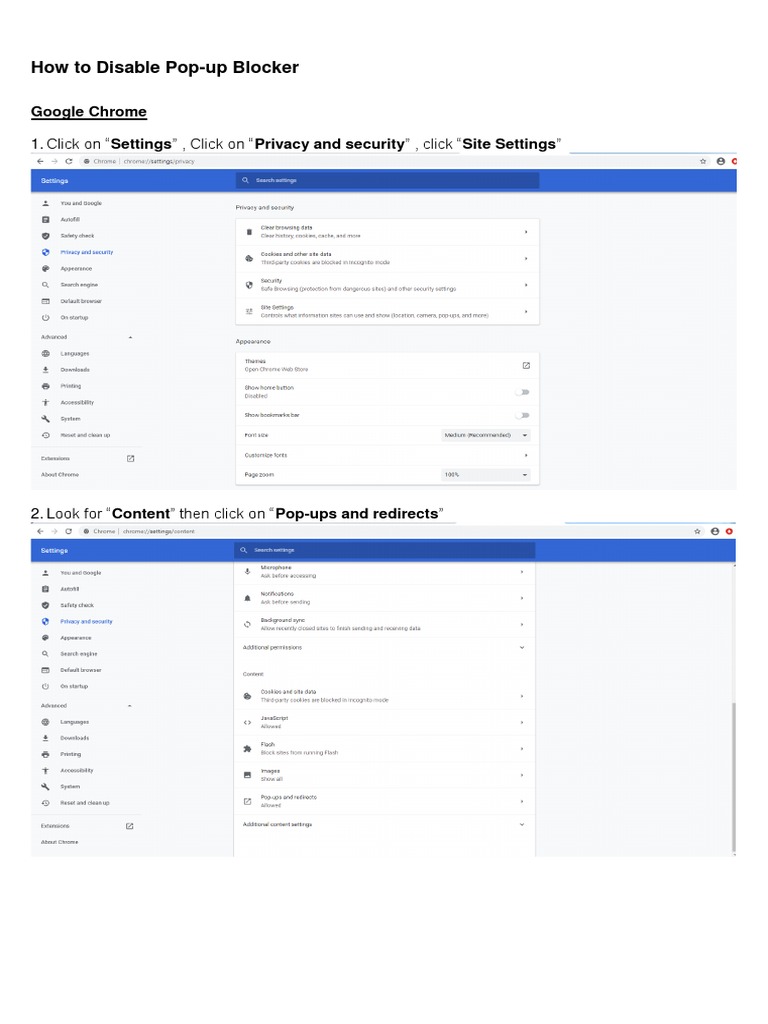Enable the Show home button toggle
768x1024 pixels.
(523, 392)
